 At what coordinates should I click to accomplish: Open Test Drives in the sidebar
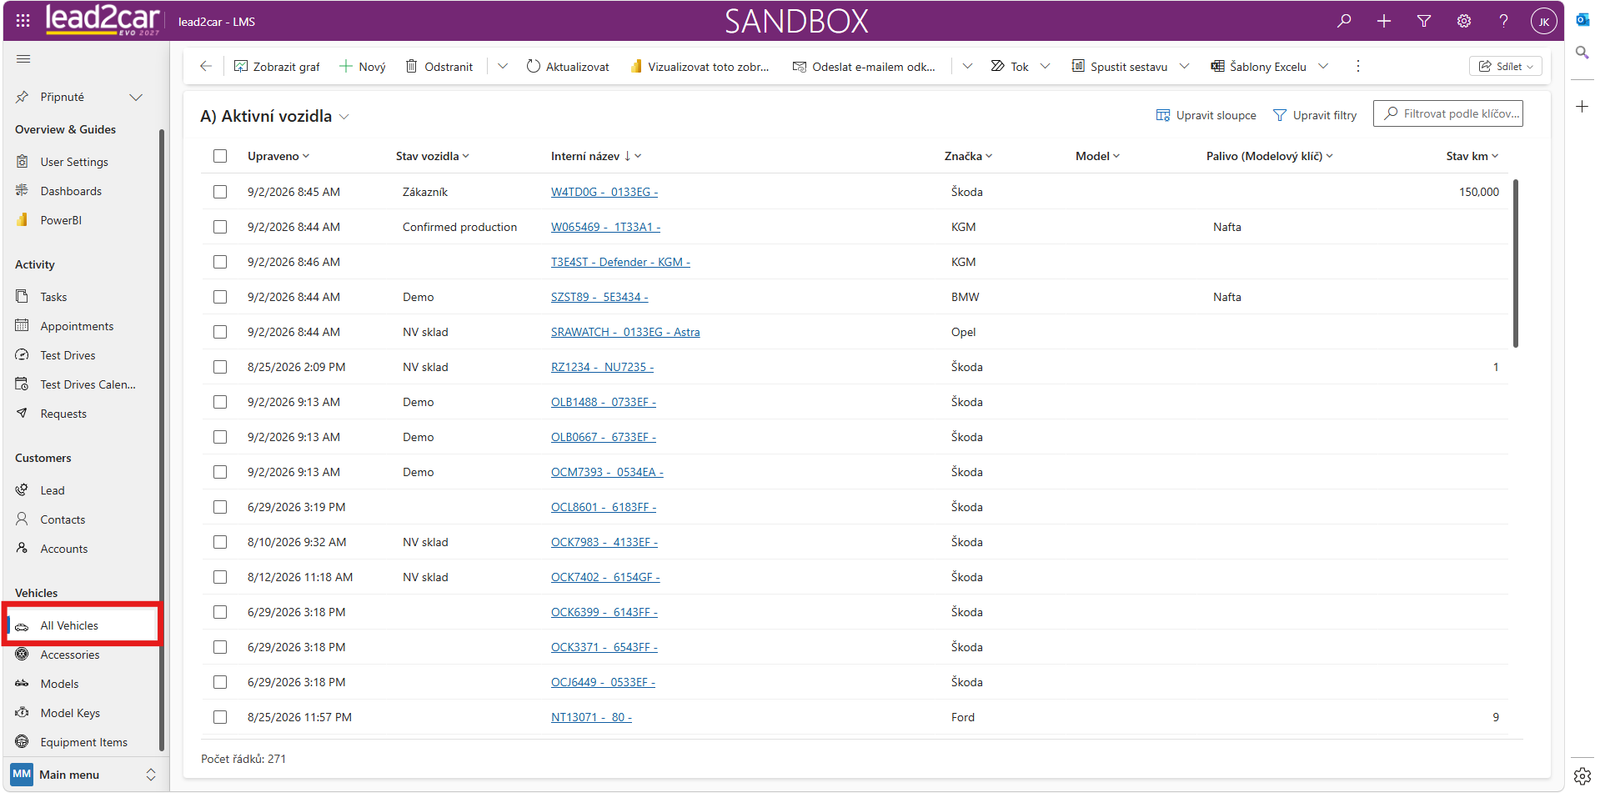coord(68,355)
